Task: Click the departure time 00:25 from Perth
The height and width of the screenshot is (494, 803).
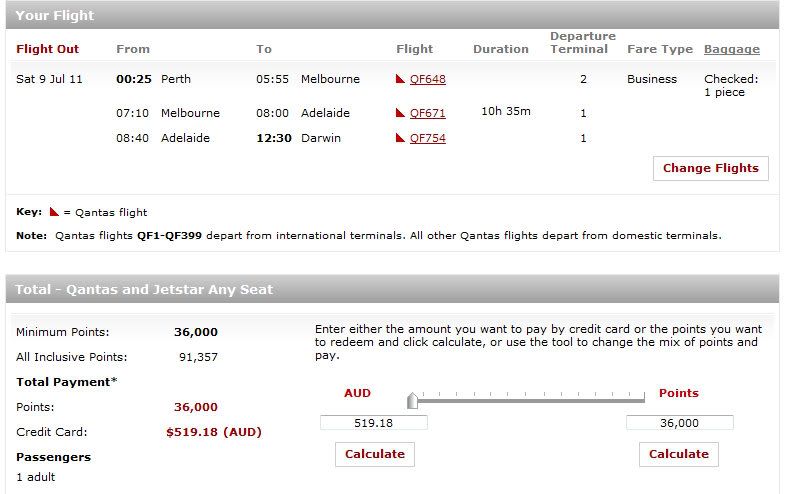Action: (x=154, y=79)
